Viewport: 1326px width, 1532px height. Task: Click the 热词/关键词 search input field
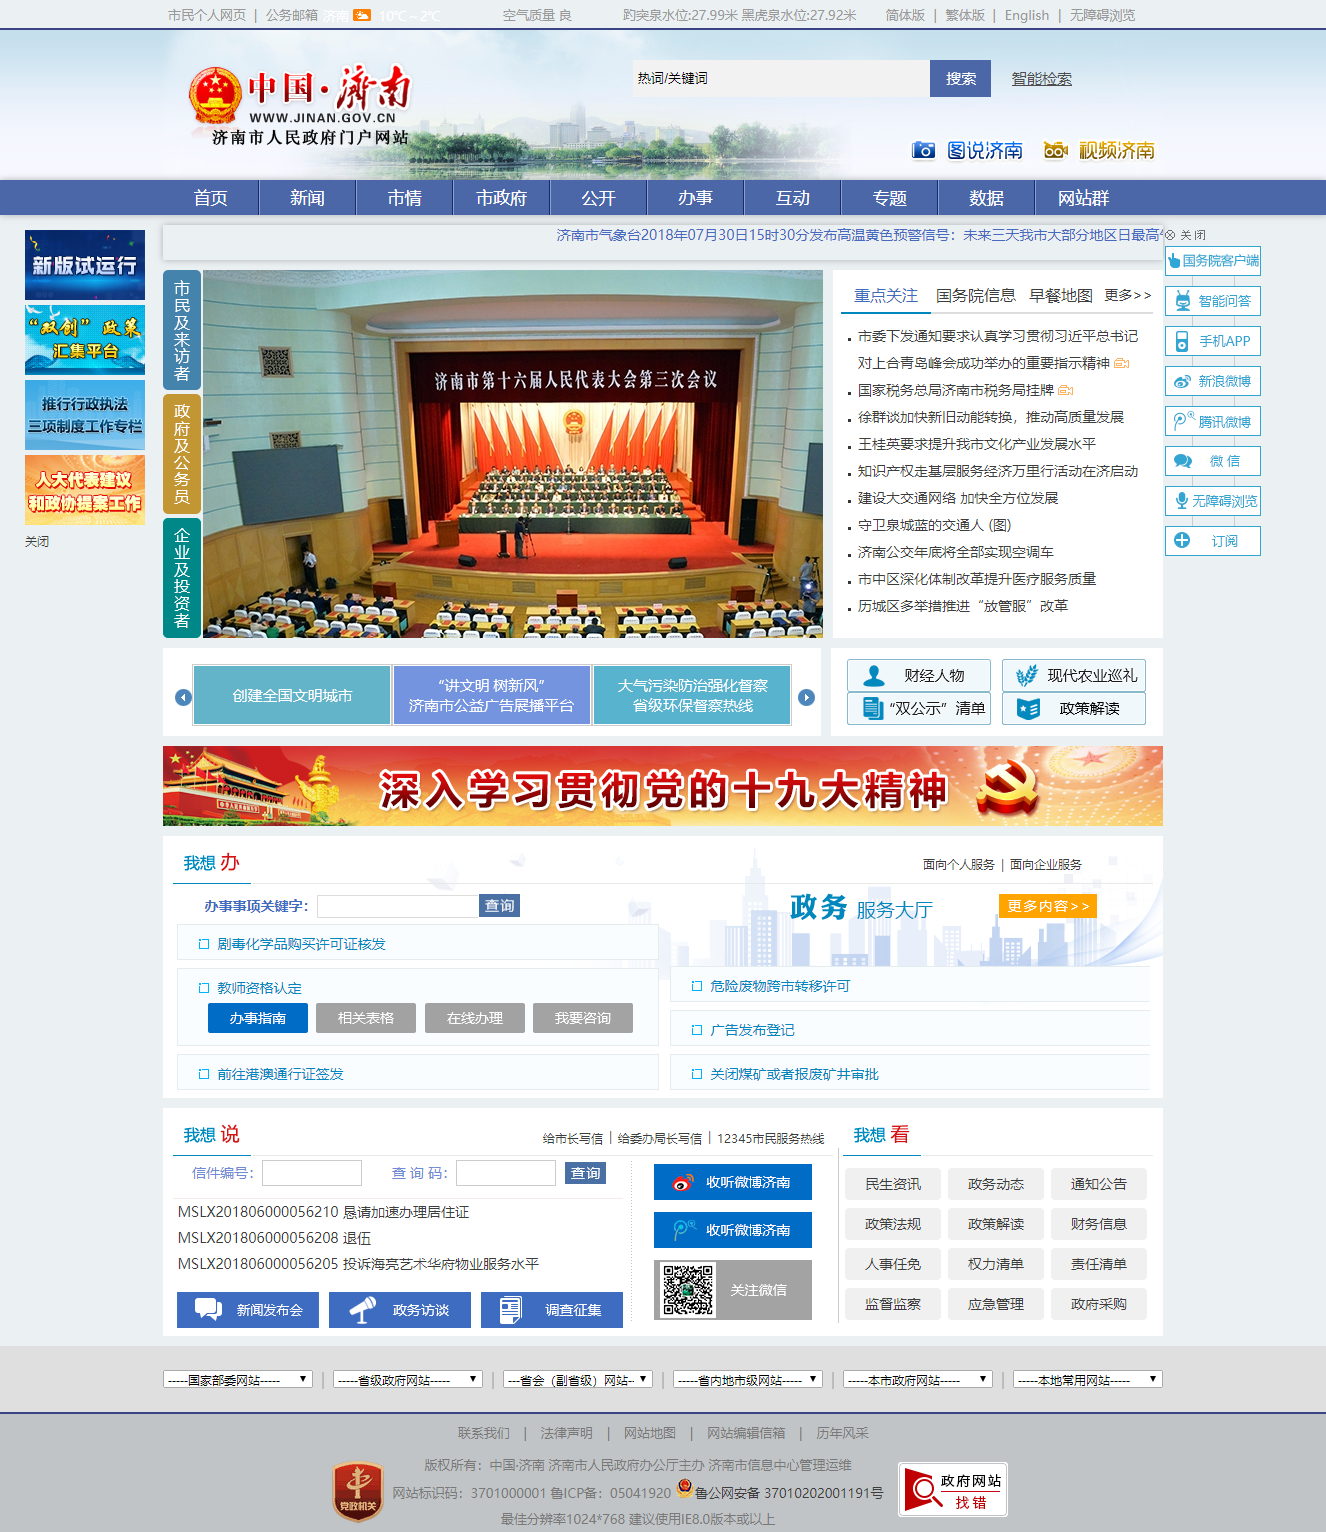click(780, 79)
